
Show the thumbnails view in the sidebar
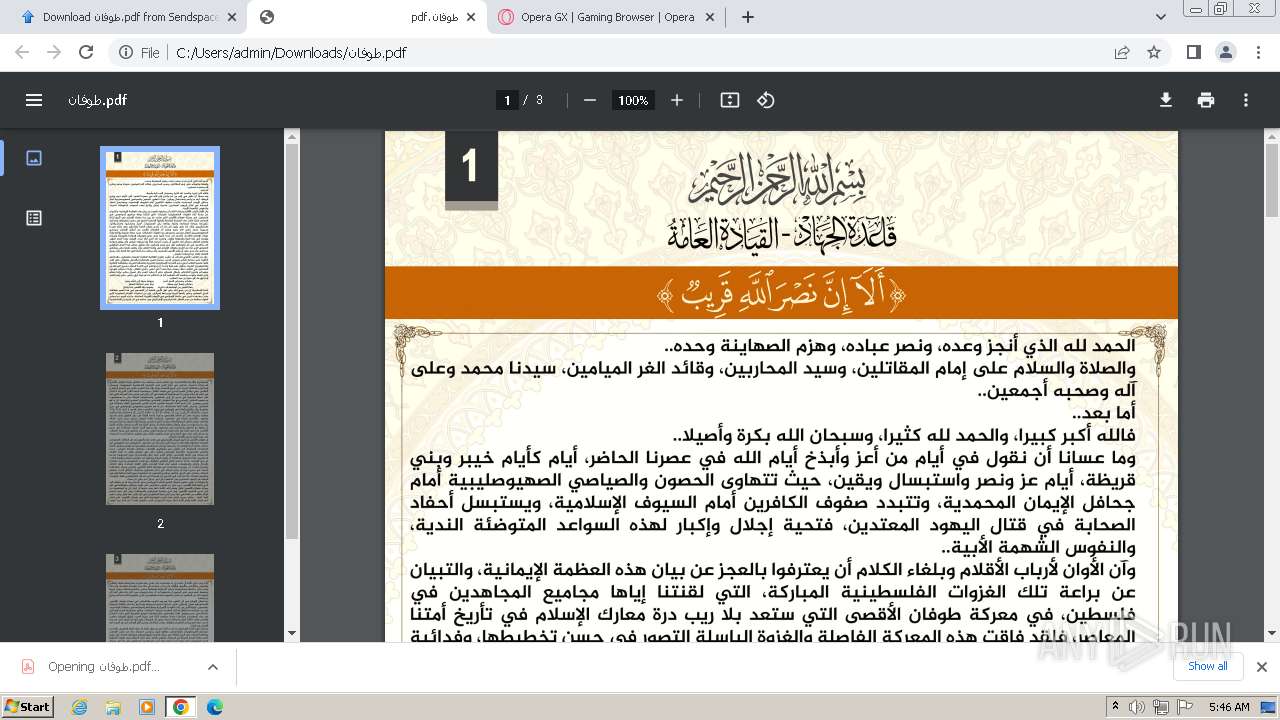pyautogui.click(x=34, y=158)
